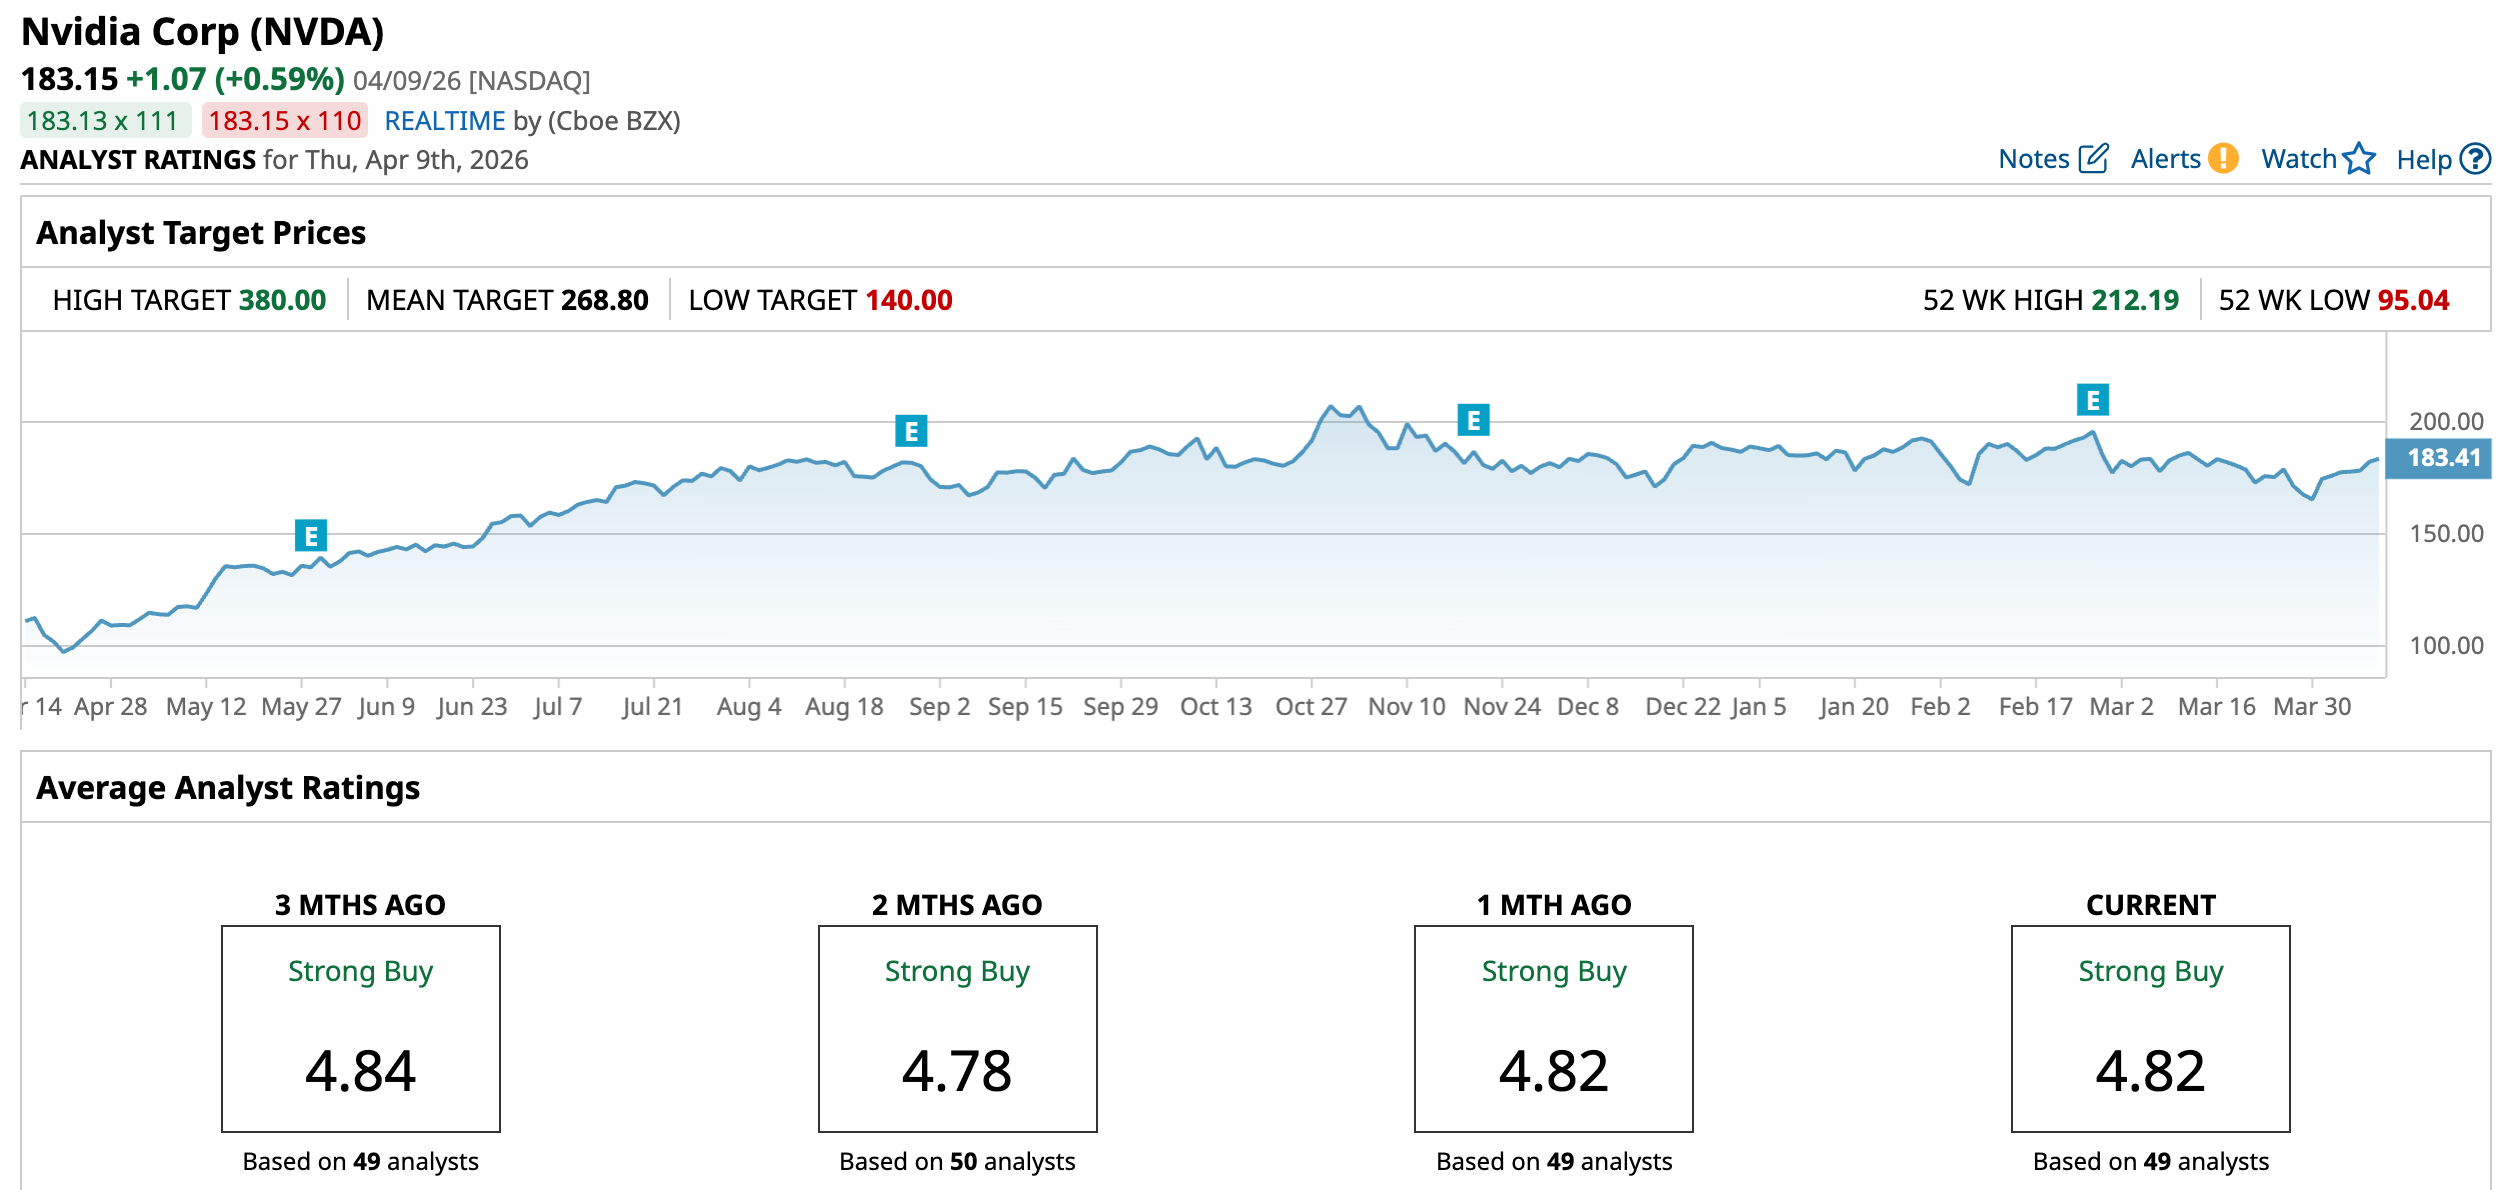Click the Notes pencil edit icon

(2093, 159)
